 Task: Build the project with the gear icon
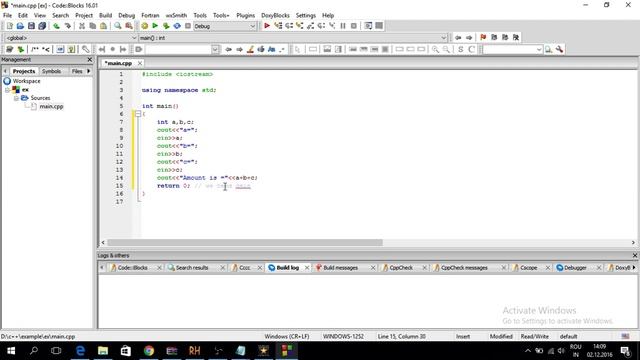coord(144,26)
